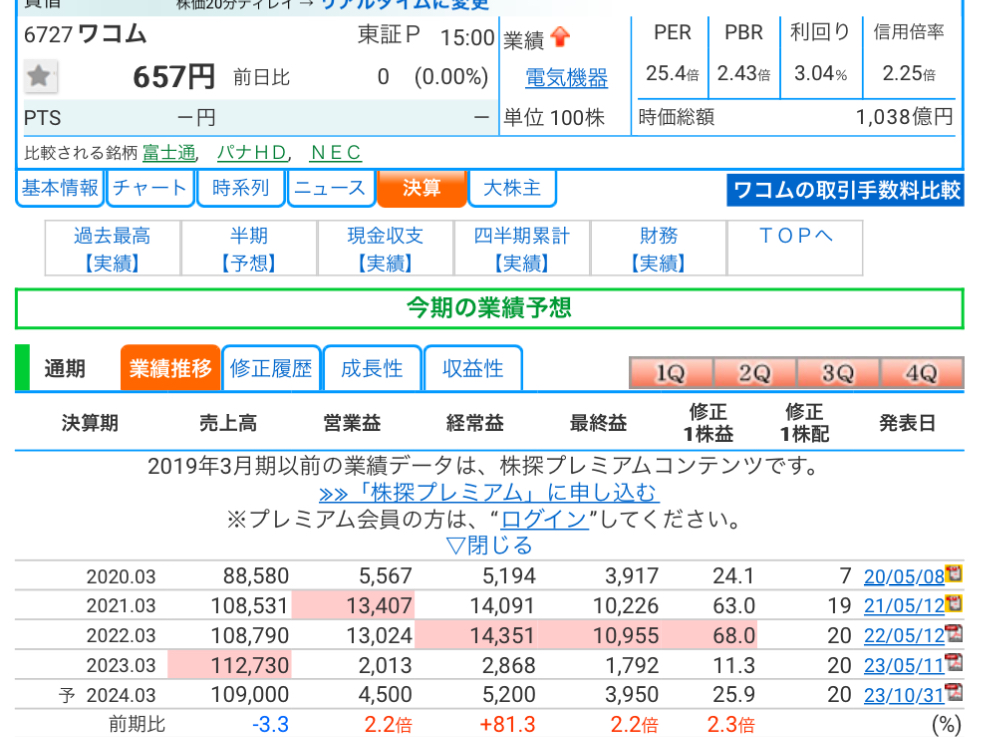The height and width of the screenshot is (737, 994).
Task: Open the 21/05/12 announcement link
Action: (x=904, y=606)
